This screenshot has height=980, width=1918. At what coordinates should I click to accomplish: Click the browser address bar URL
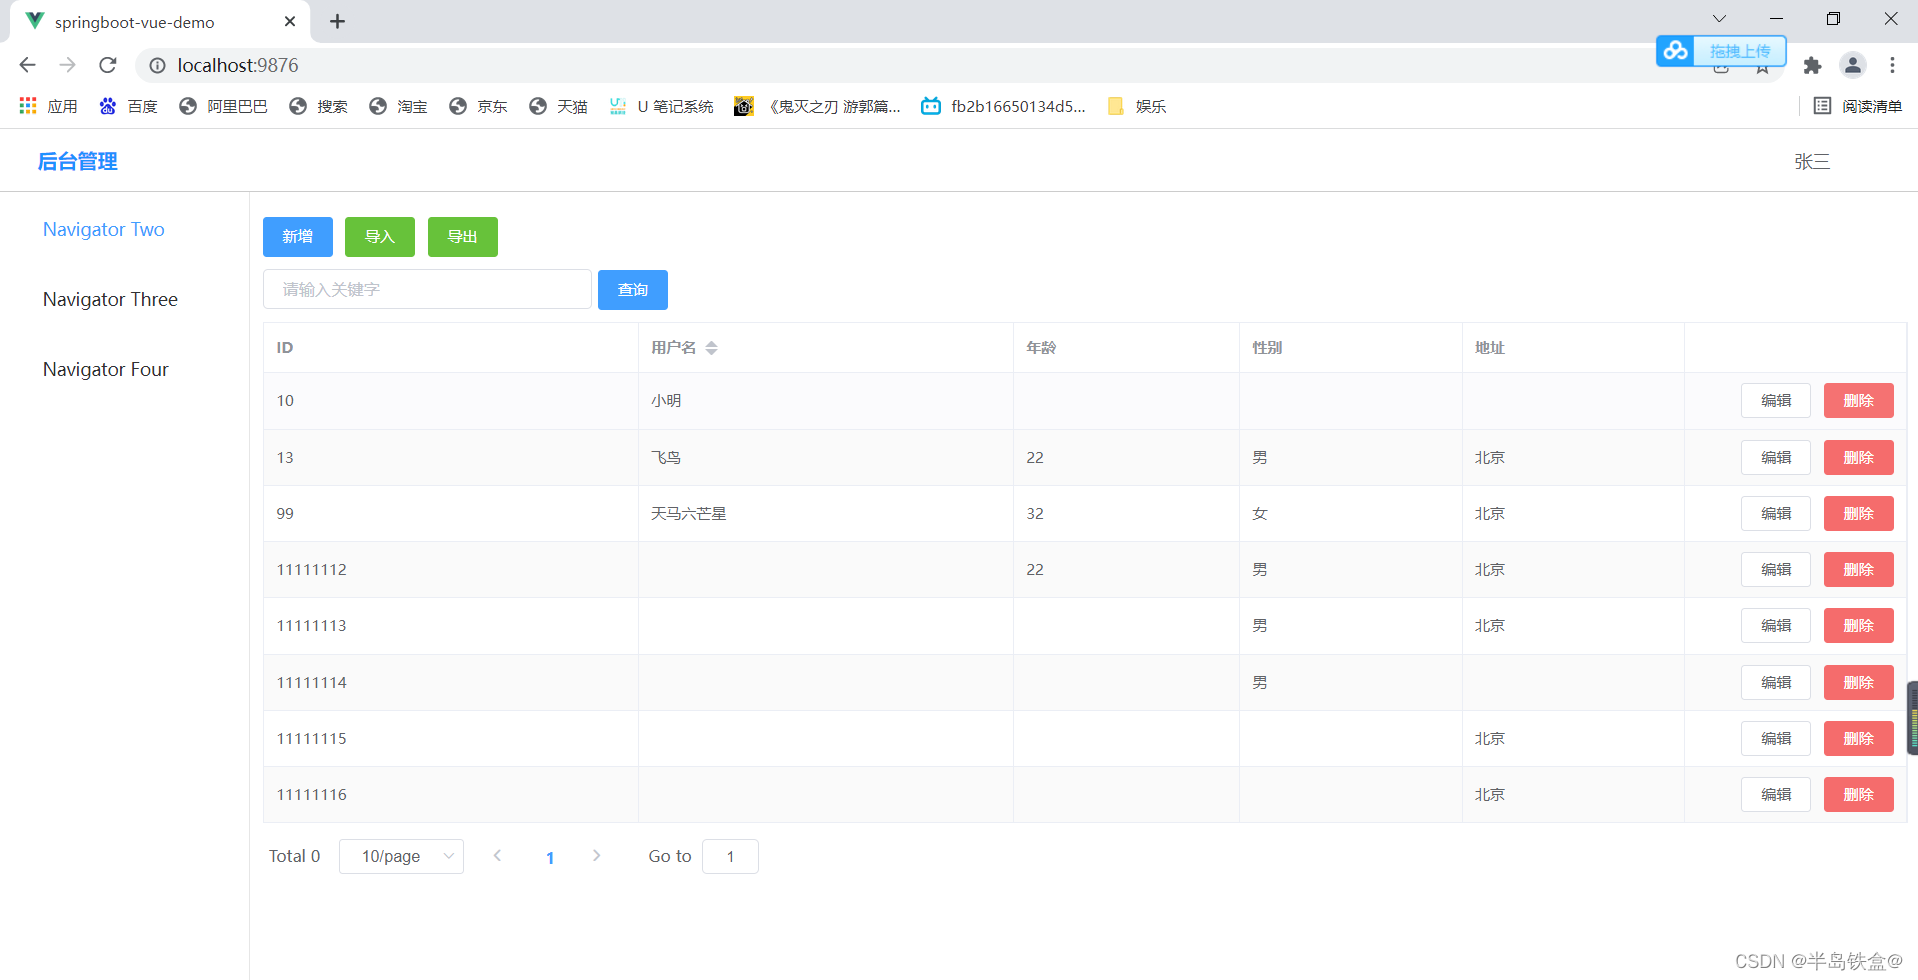coord(238,65)
